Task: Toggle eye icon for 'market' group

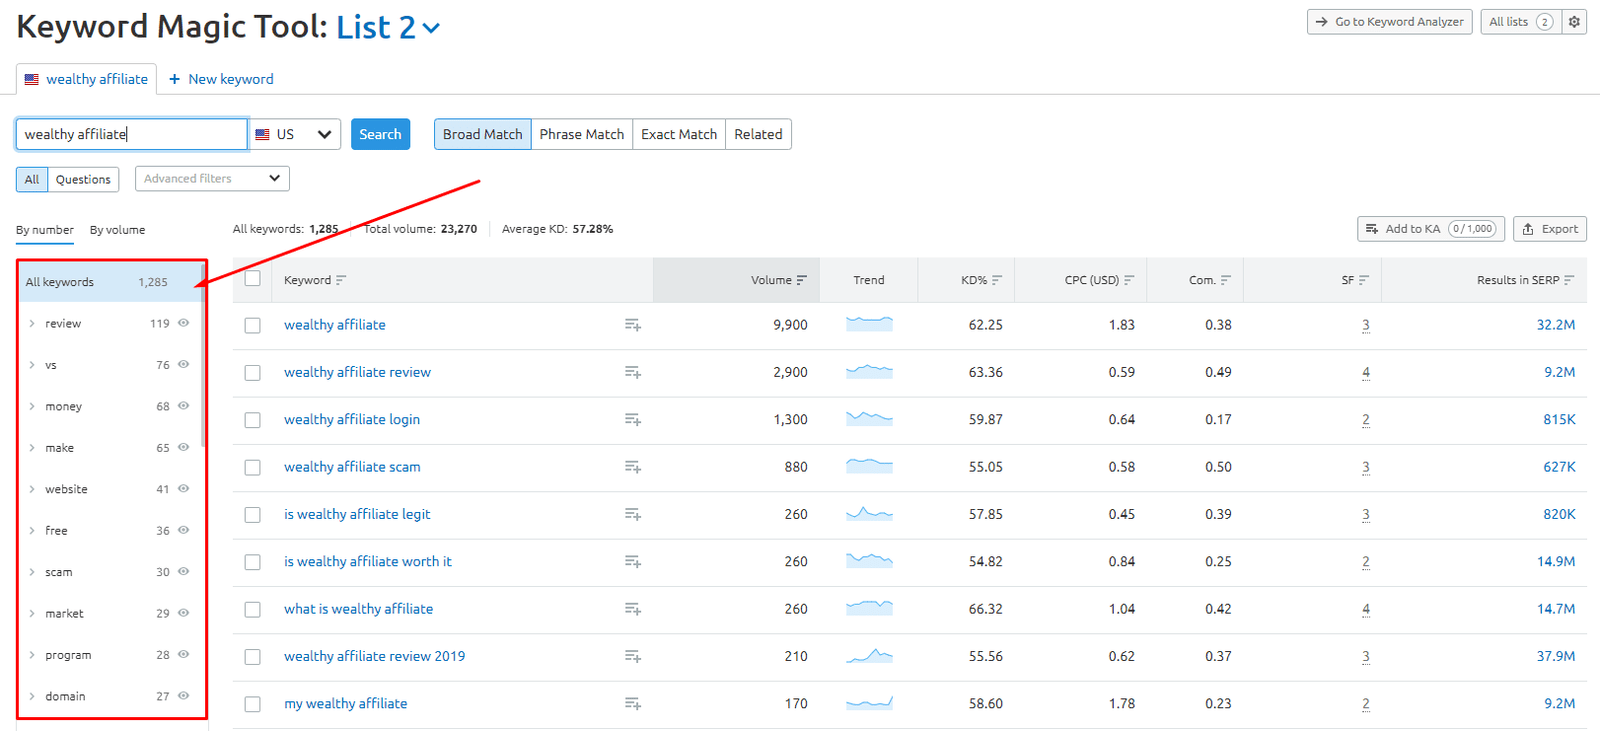Action: point(183,613)
